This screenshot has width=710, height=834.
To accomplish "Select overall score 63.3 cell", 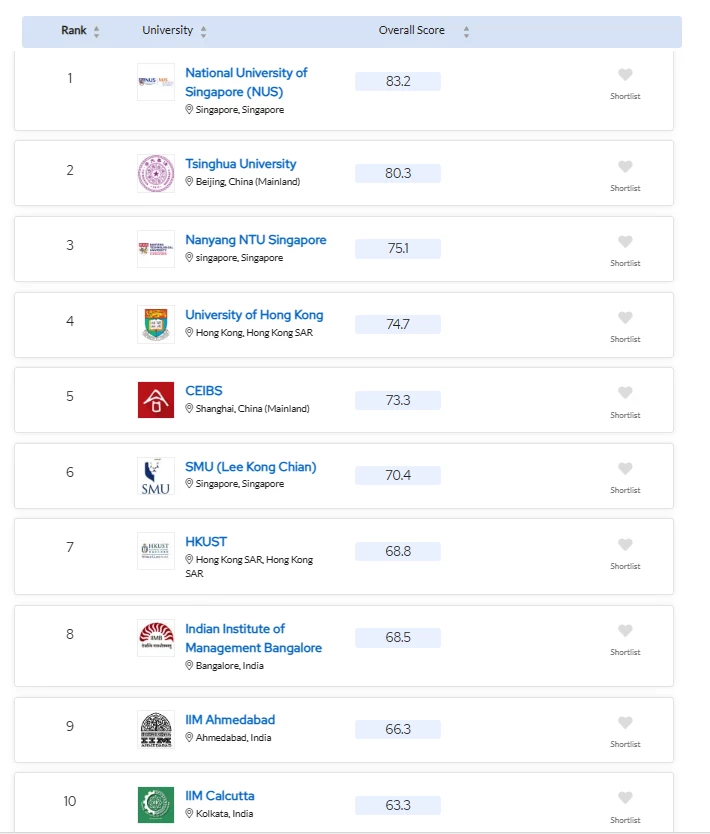I will click(x=398, y=805).
